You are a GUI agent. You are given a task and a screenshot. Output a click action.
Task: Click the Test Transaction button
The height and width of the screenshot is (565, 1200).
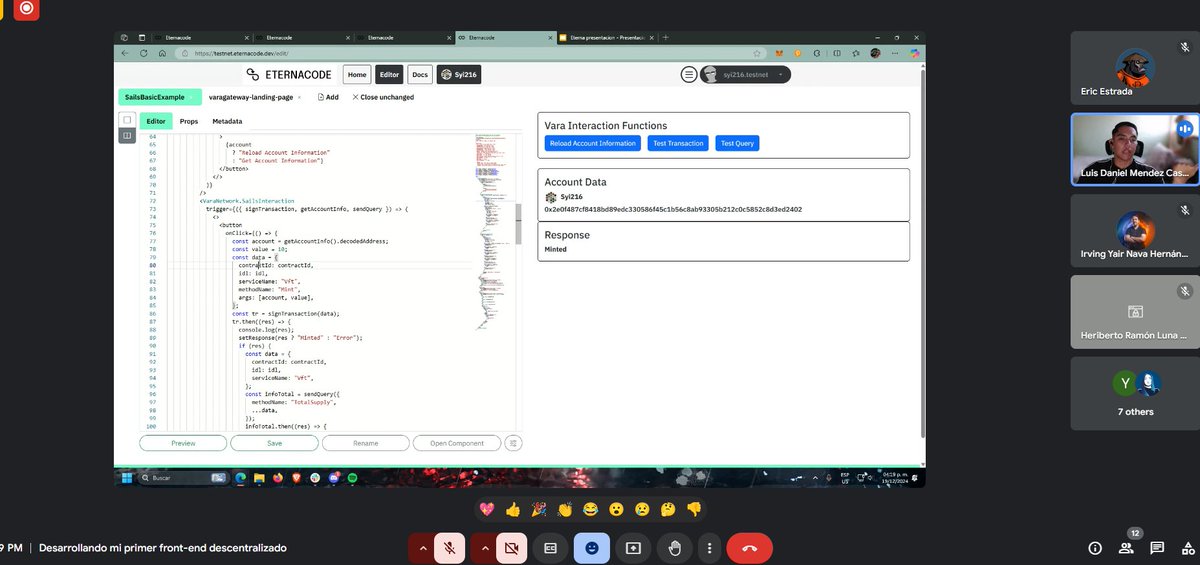(678, 143)
